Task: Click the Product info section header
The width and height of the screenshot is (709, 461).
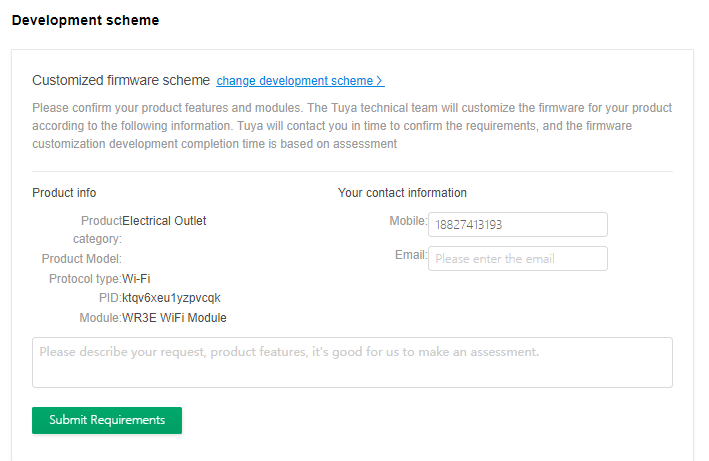Action: click(x=64, y=193)
